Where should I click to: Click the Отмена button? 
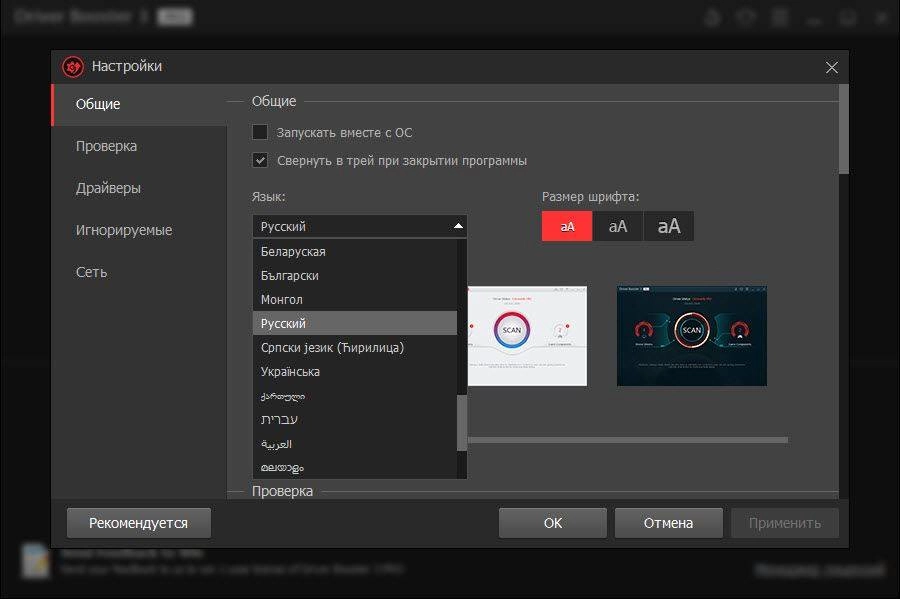click(x=669, y=523)
